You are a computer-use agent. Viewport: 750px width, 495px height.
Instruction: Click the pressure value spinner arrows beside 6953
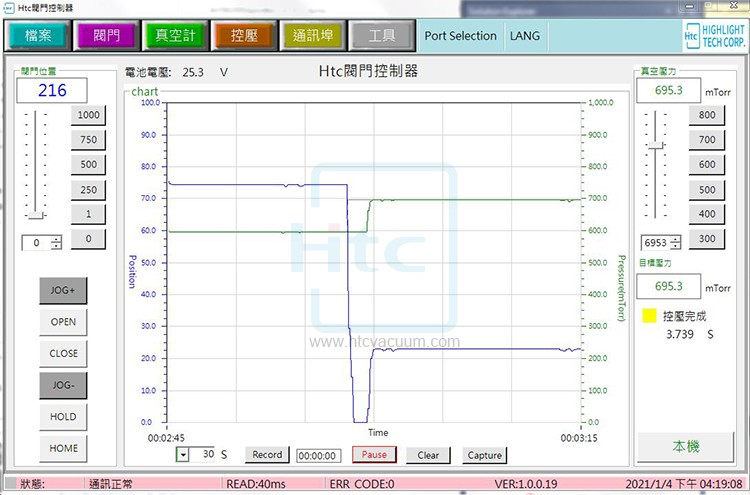point(675,243)
